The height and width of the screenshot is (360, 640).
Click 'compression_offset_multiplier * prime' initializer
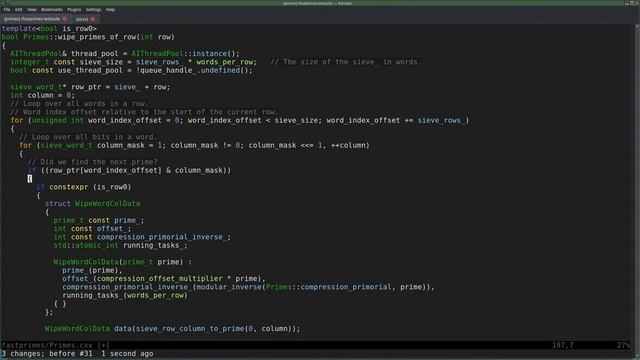point(177,279)
